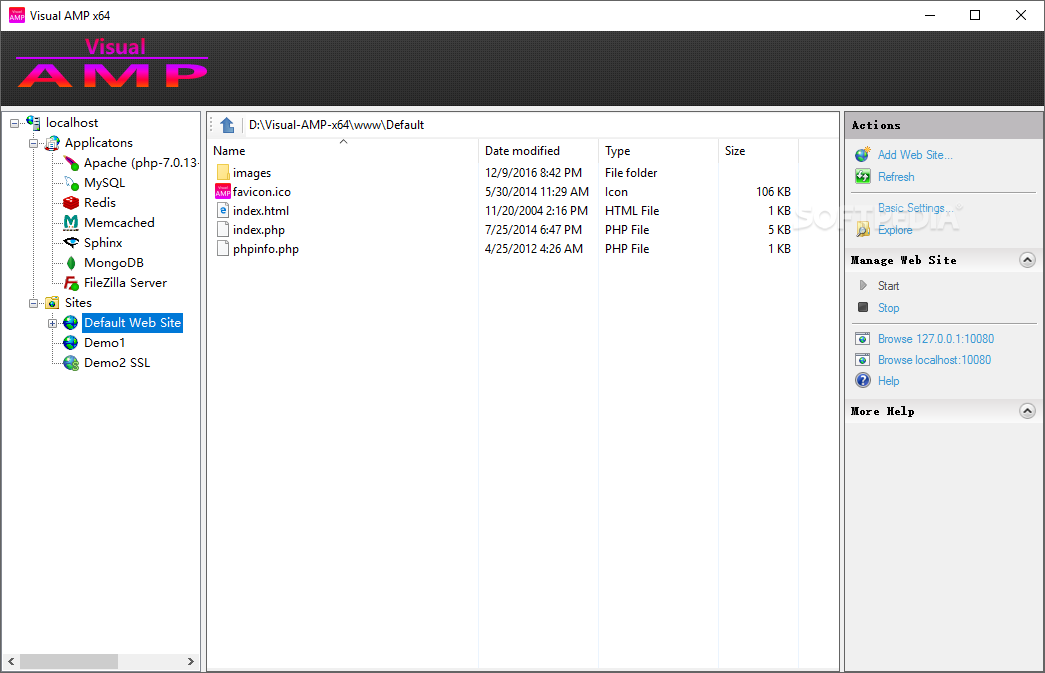
Task: Click the Stop action link
Action: click(888, 308)
